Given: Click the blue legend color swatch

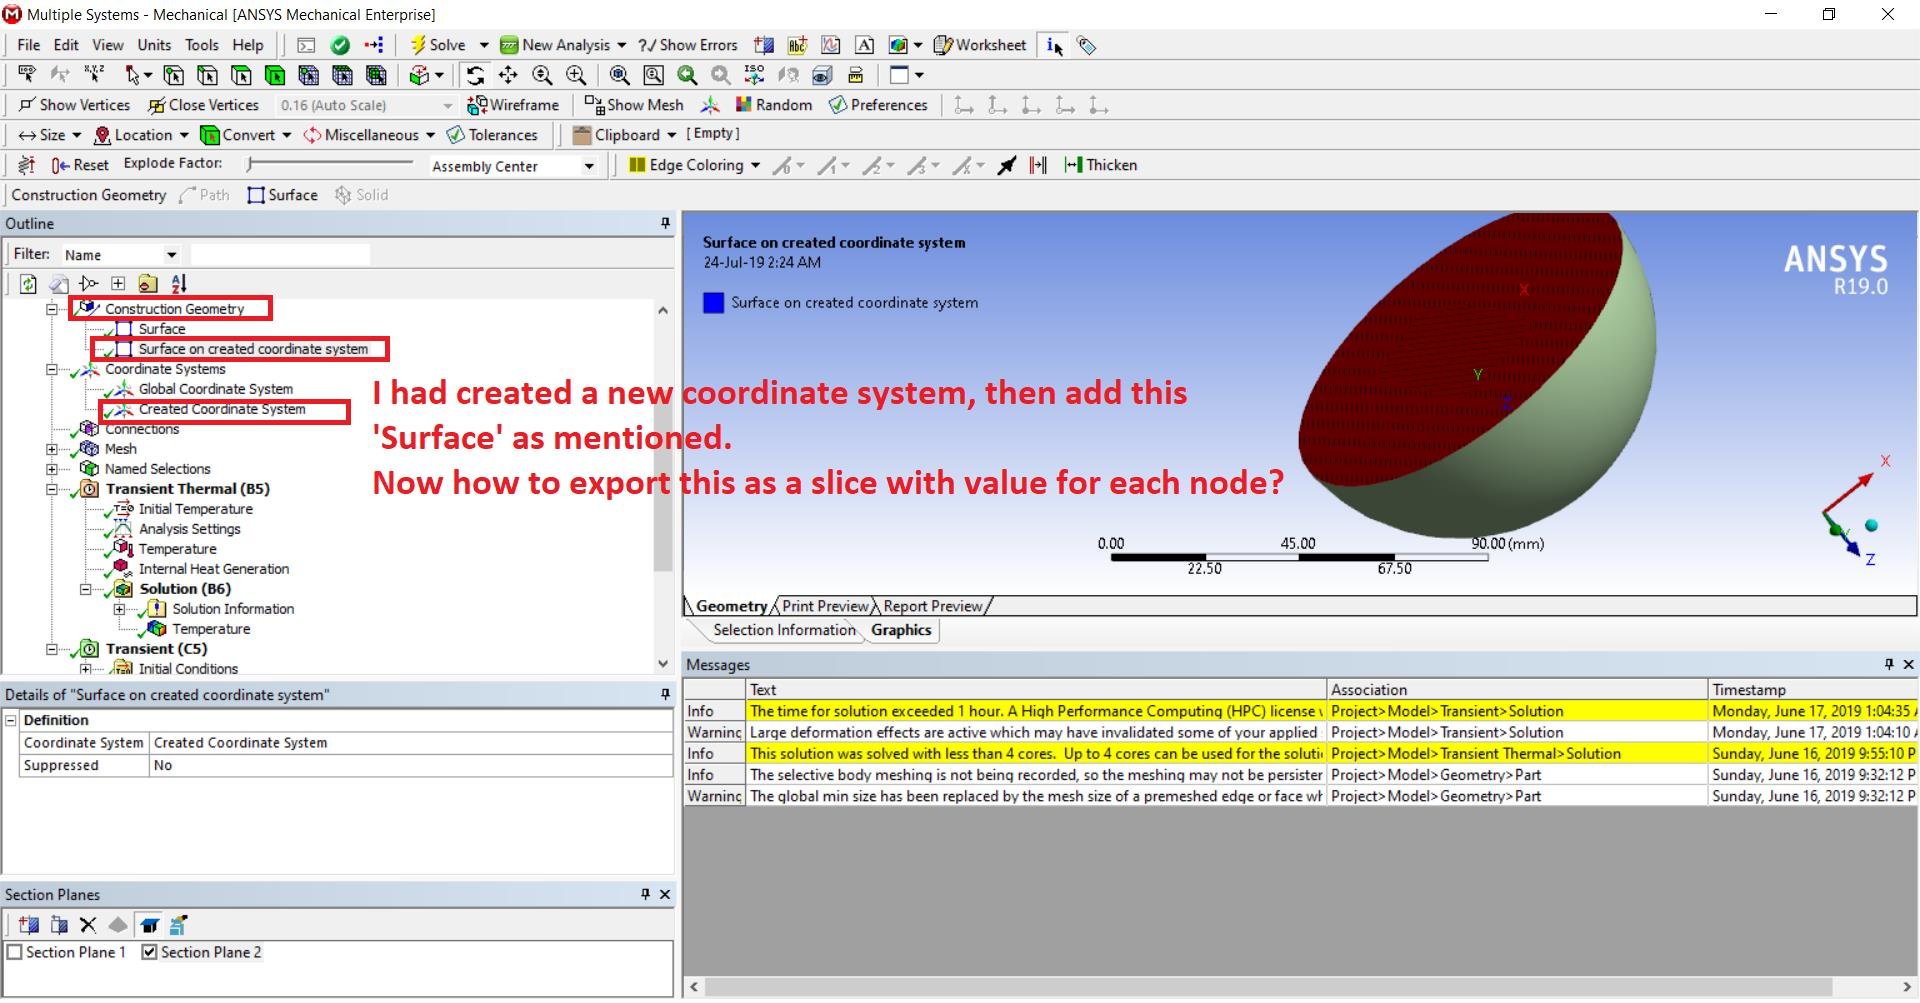Looking at the screenshot, I should point(713,303).
